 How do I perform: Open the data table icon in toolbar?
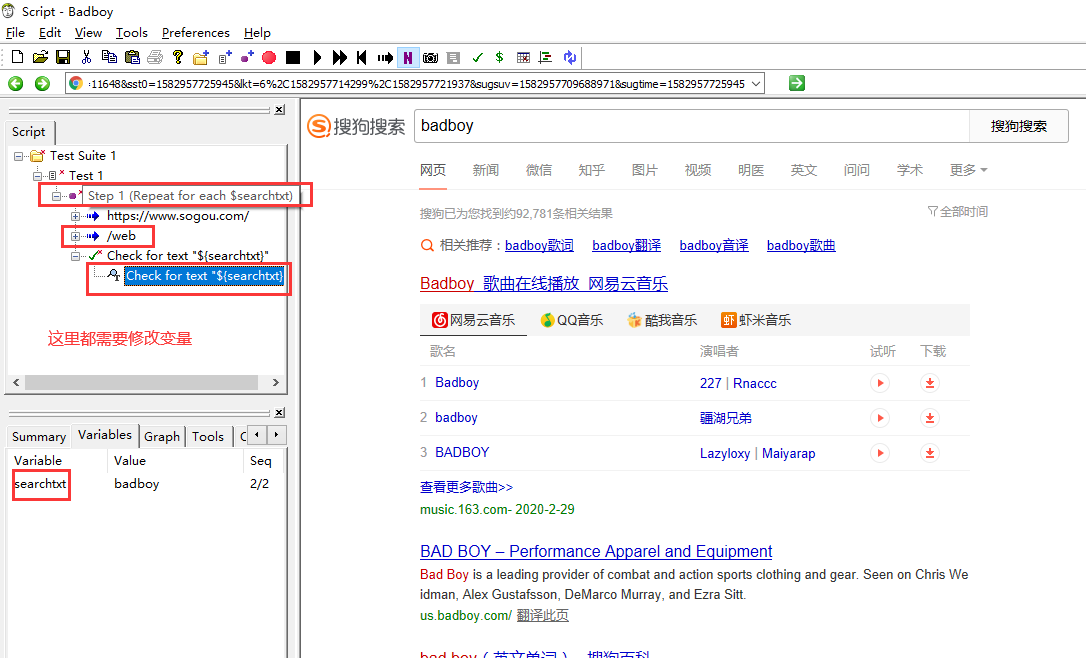(x=523, y=57)
